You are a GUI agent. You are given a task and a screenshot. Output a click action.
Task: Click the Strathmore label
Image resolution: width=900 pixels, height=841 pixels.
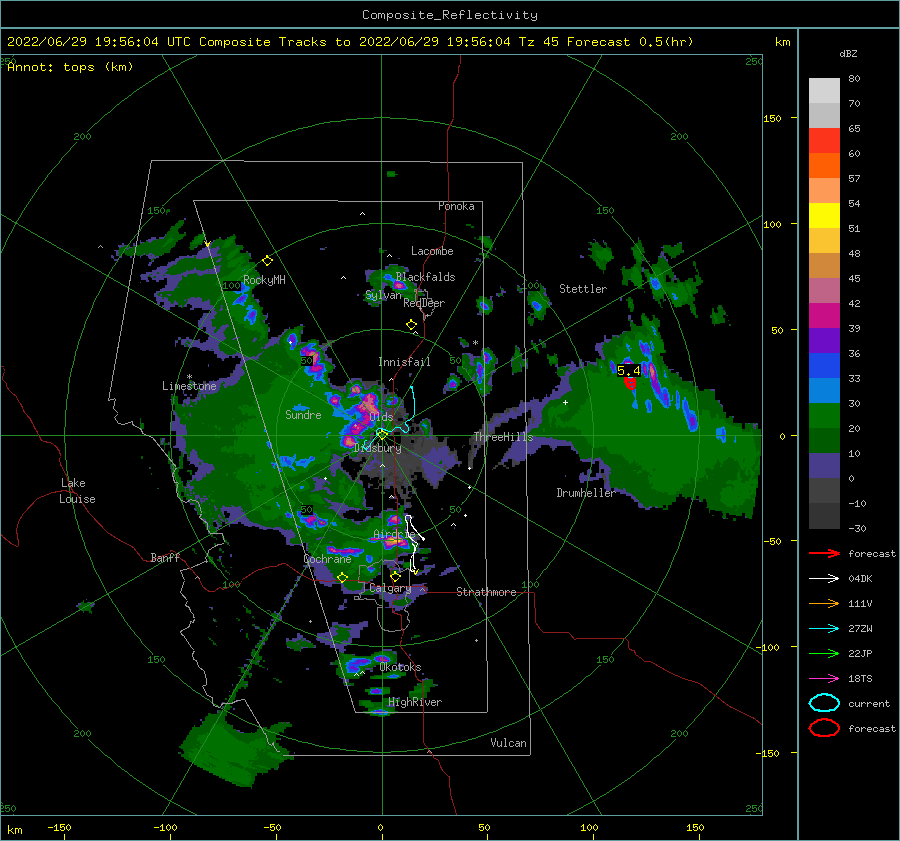tap(486, 592)
